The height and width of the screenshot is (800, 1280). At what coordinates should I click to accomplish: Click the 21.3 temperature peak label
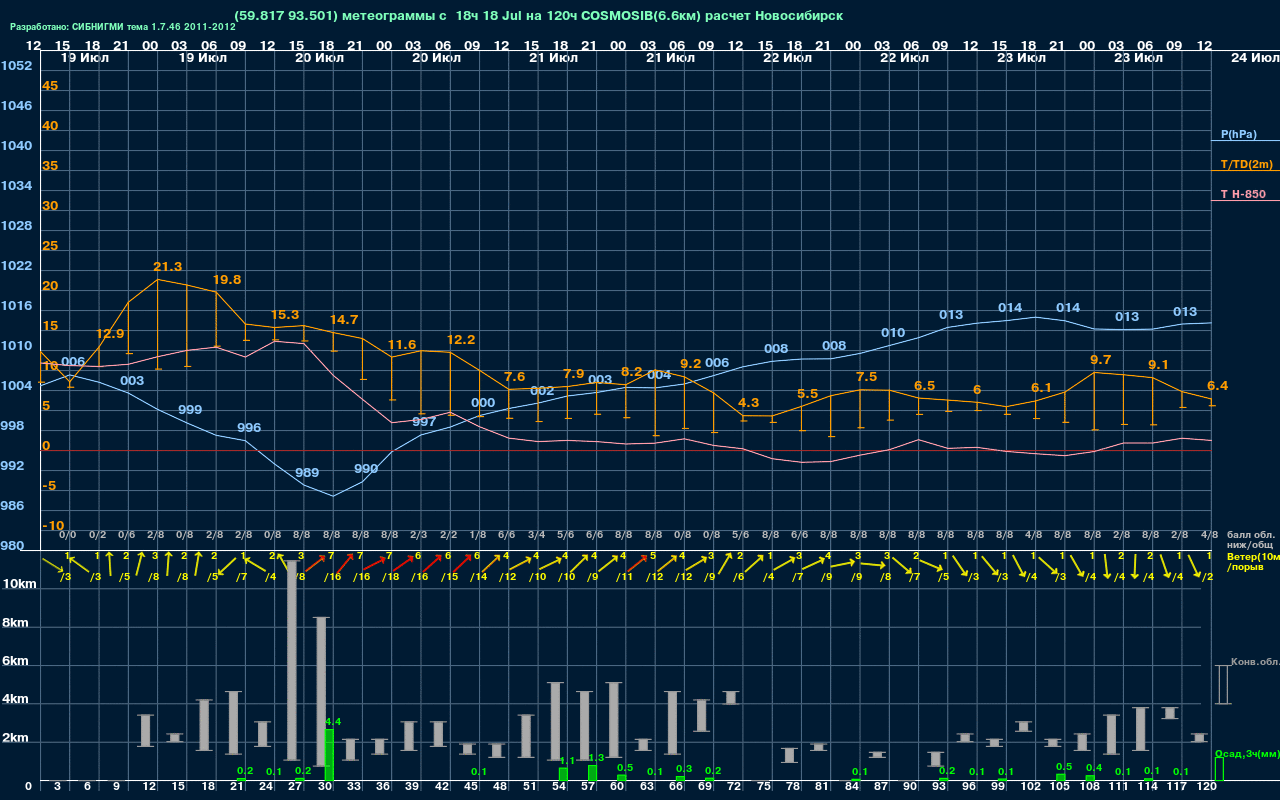168,267
